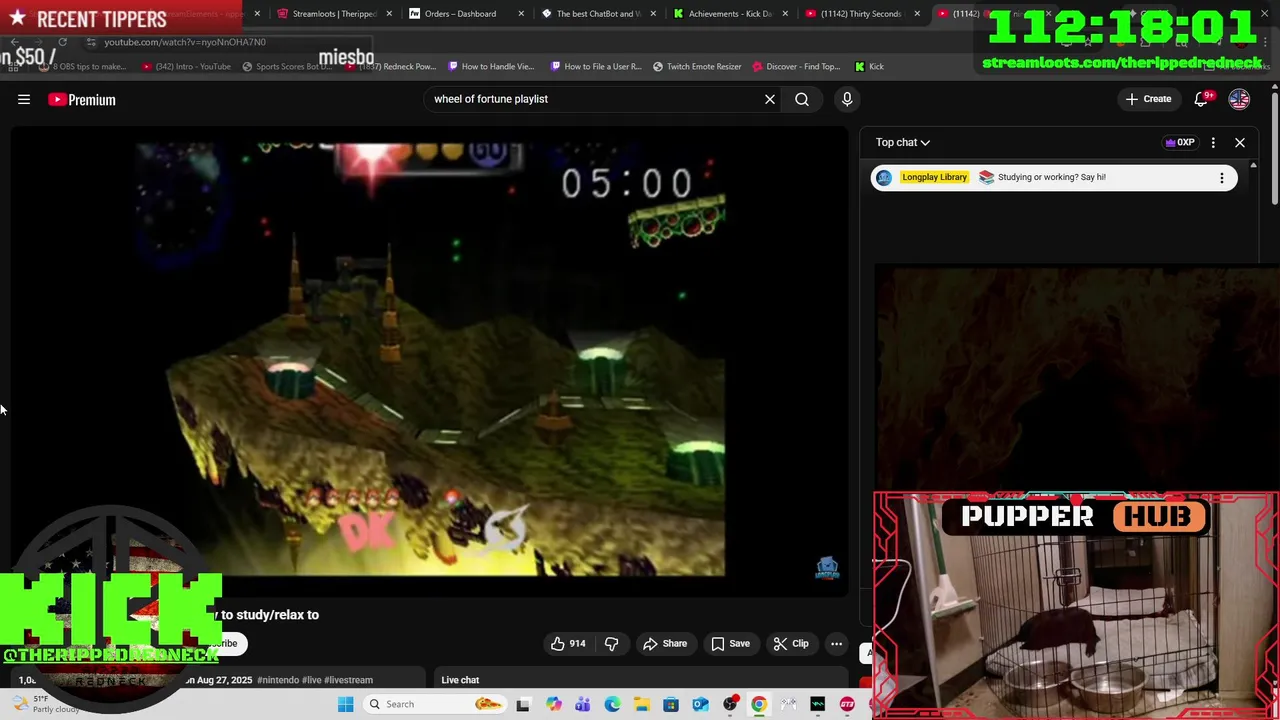Screen dimensions: 1280x720
Task: Start voice search with the microphone icon
Action: click(x=847, y=99)
